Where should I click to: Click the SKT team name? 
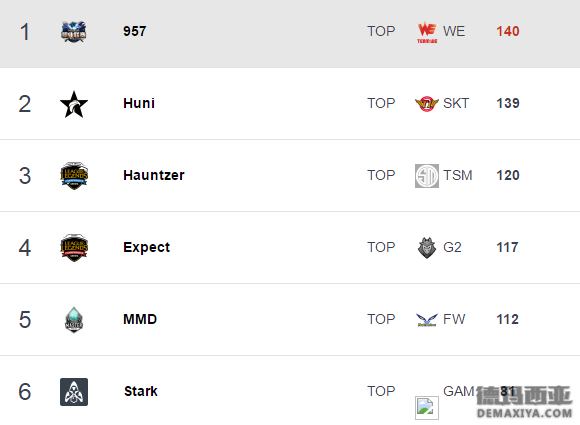click(456, 103)
